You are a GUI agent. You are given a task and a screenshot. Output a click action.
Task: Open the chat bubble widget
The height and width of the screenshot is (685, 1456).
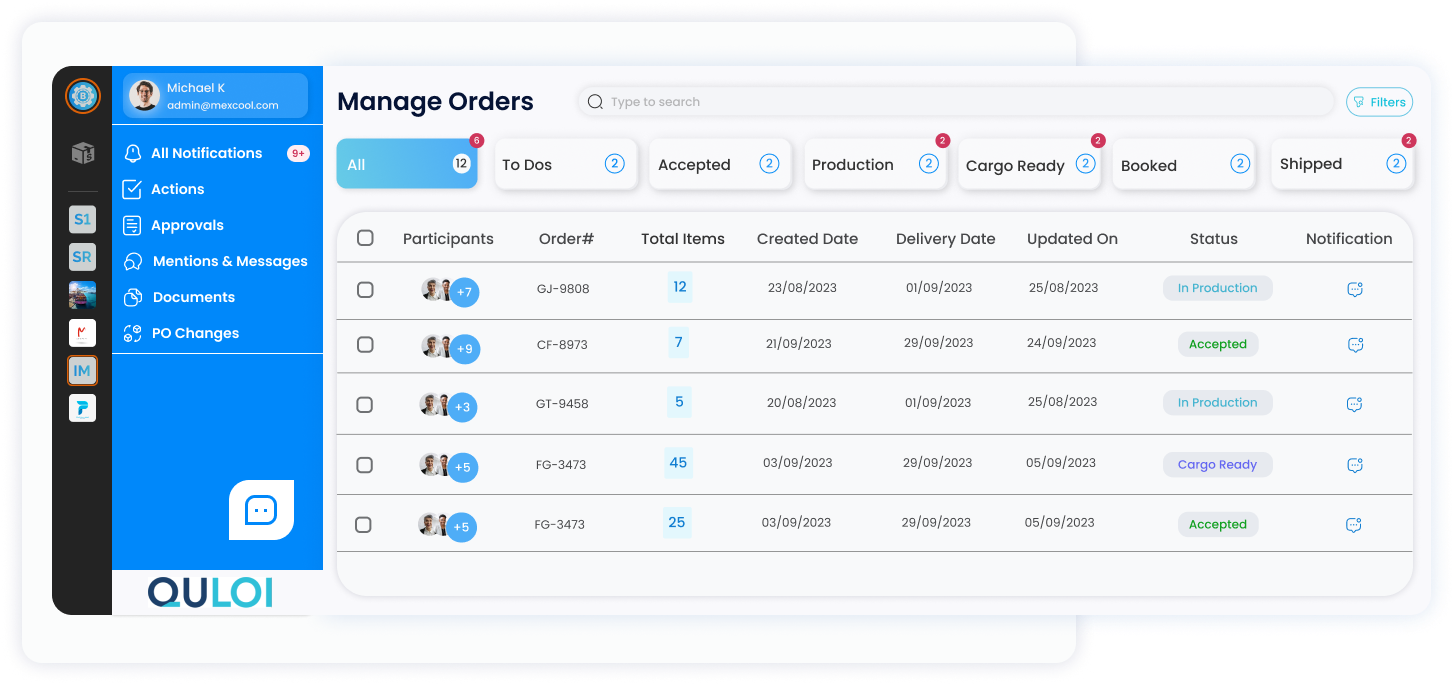pos(260,510)
